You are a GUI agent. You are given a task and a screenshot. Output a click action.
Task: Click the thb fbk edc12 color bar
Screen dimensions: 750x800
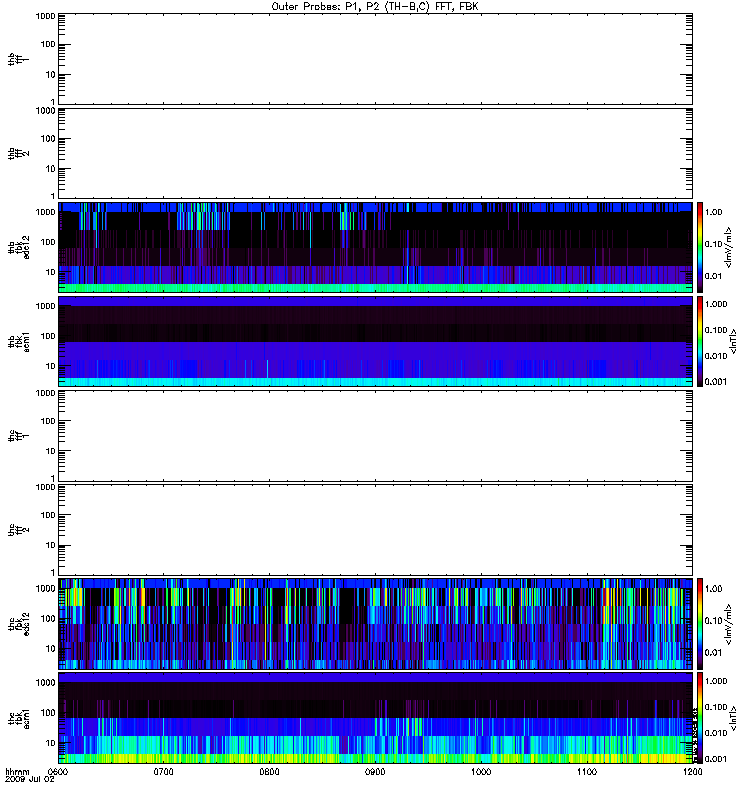(700, 247)
